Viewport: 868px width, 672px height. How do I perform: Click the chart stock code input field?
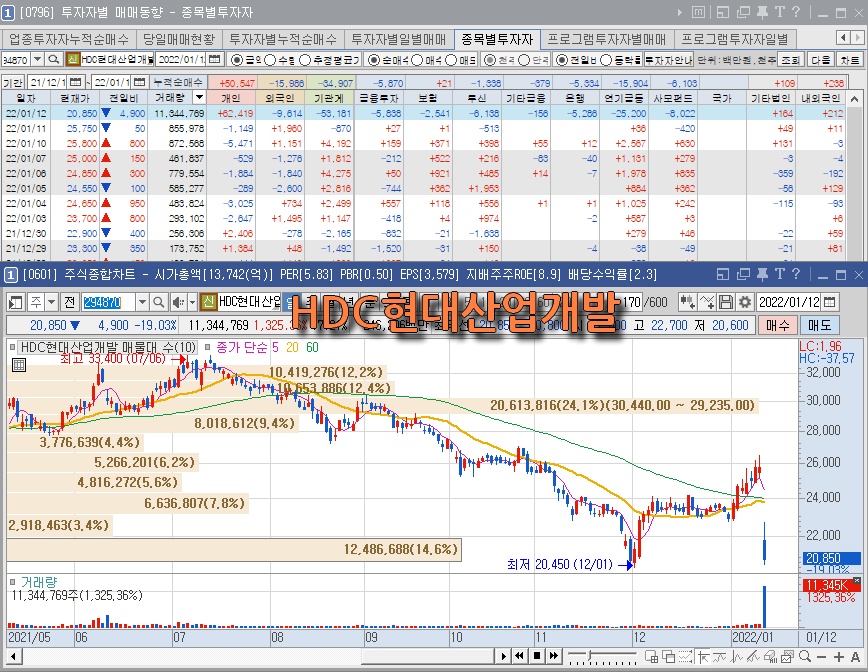click(x=108, y=302)
